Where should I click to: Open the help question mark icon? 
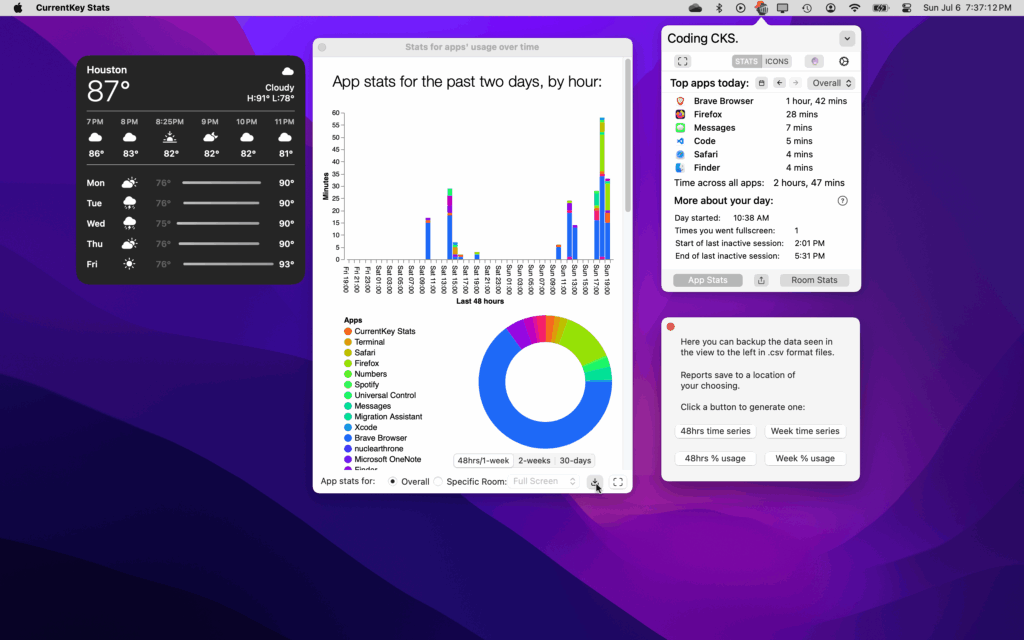pos(842,201)
